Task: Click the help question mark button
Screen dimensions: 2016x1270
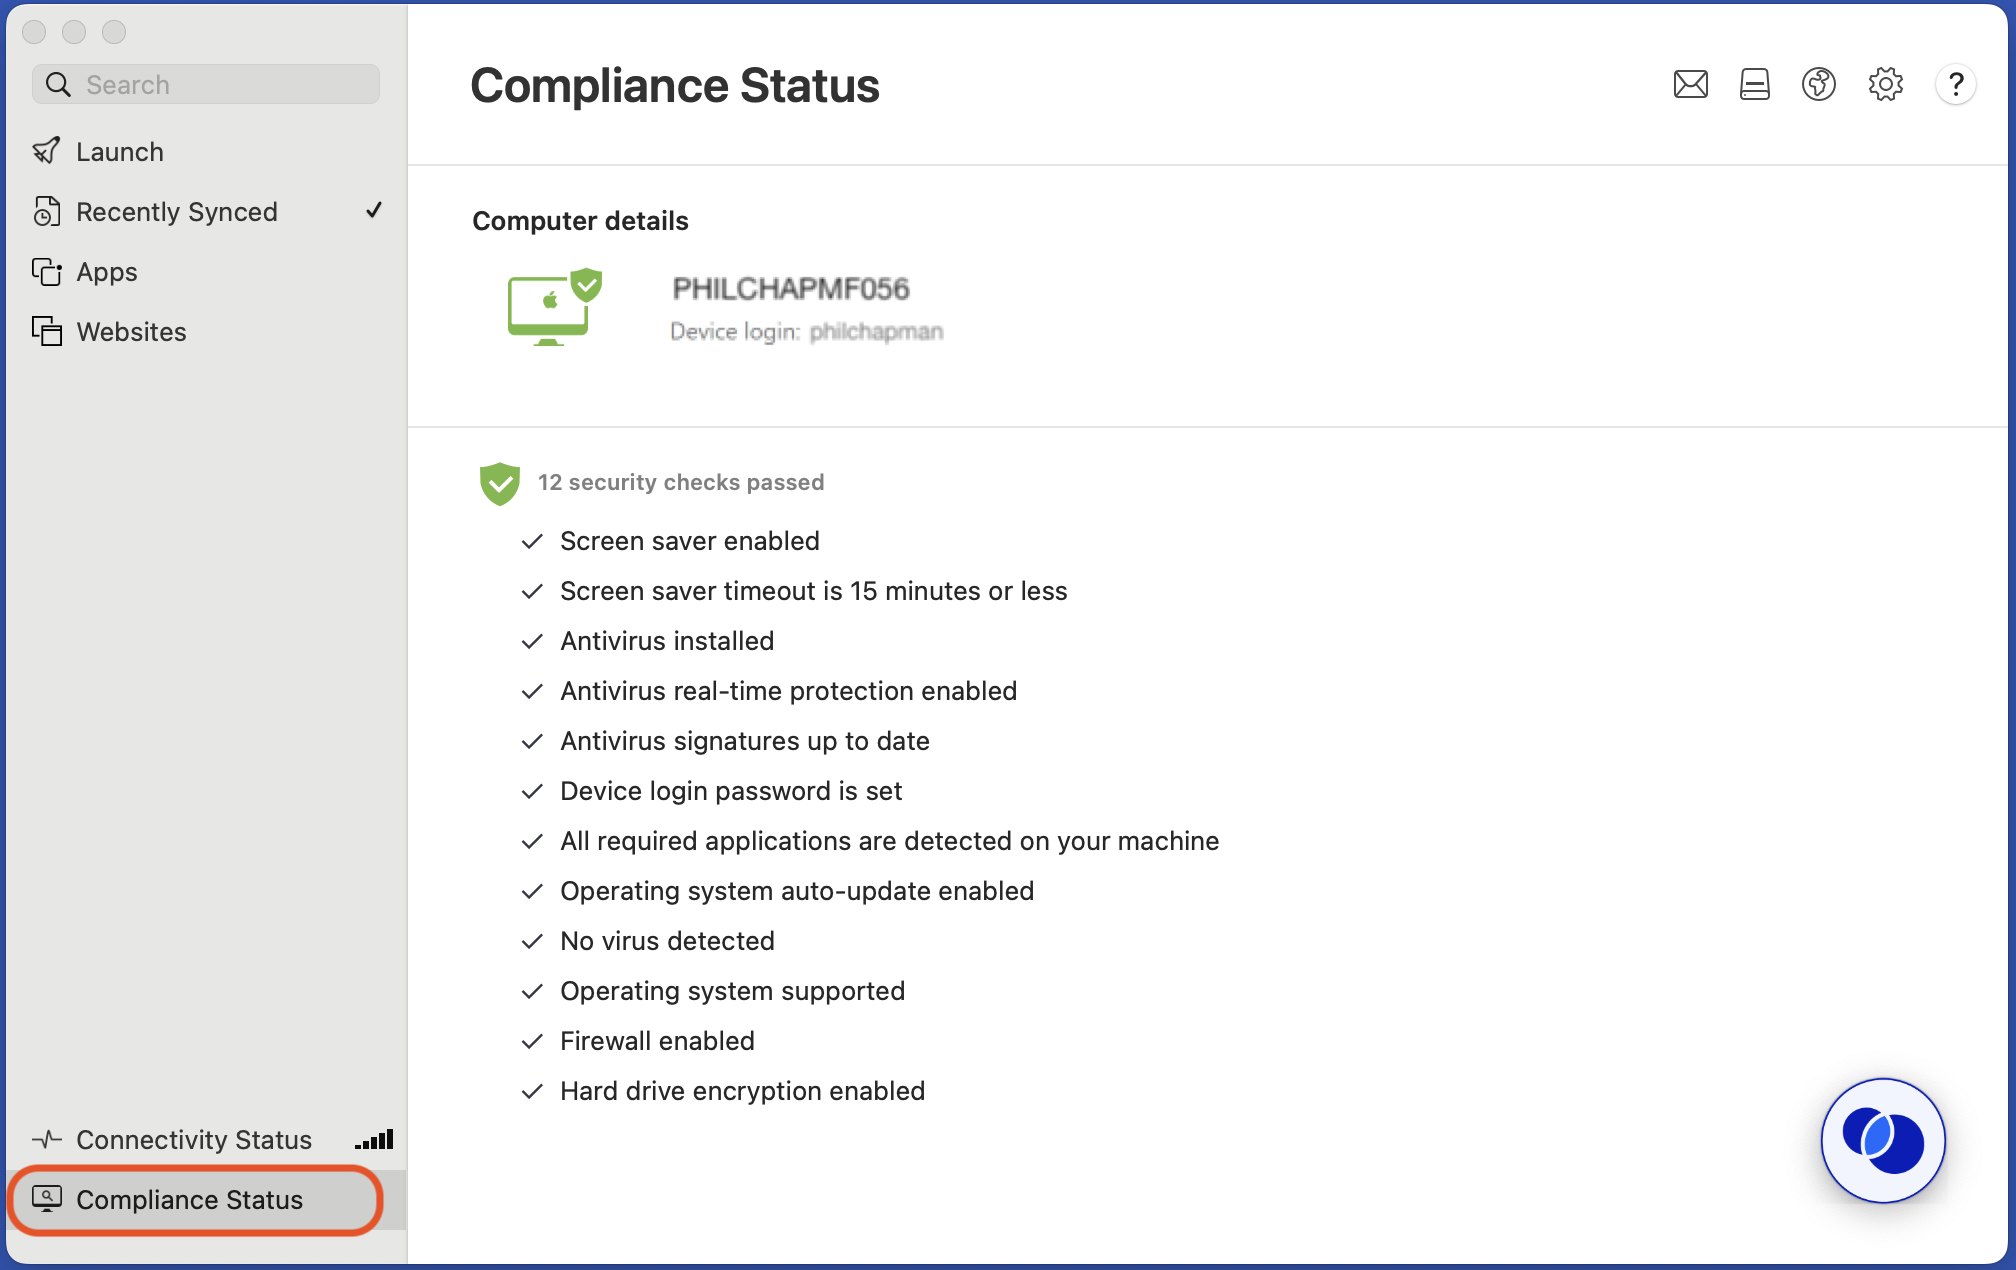Action: pyautogui.click(x=1955, y=85)
